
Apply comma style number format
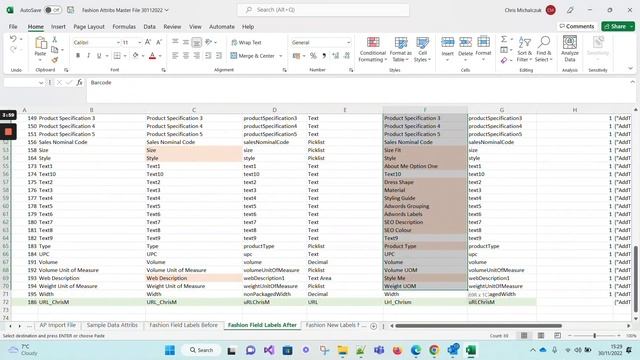(324, 56)
